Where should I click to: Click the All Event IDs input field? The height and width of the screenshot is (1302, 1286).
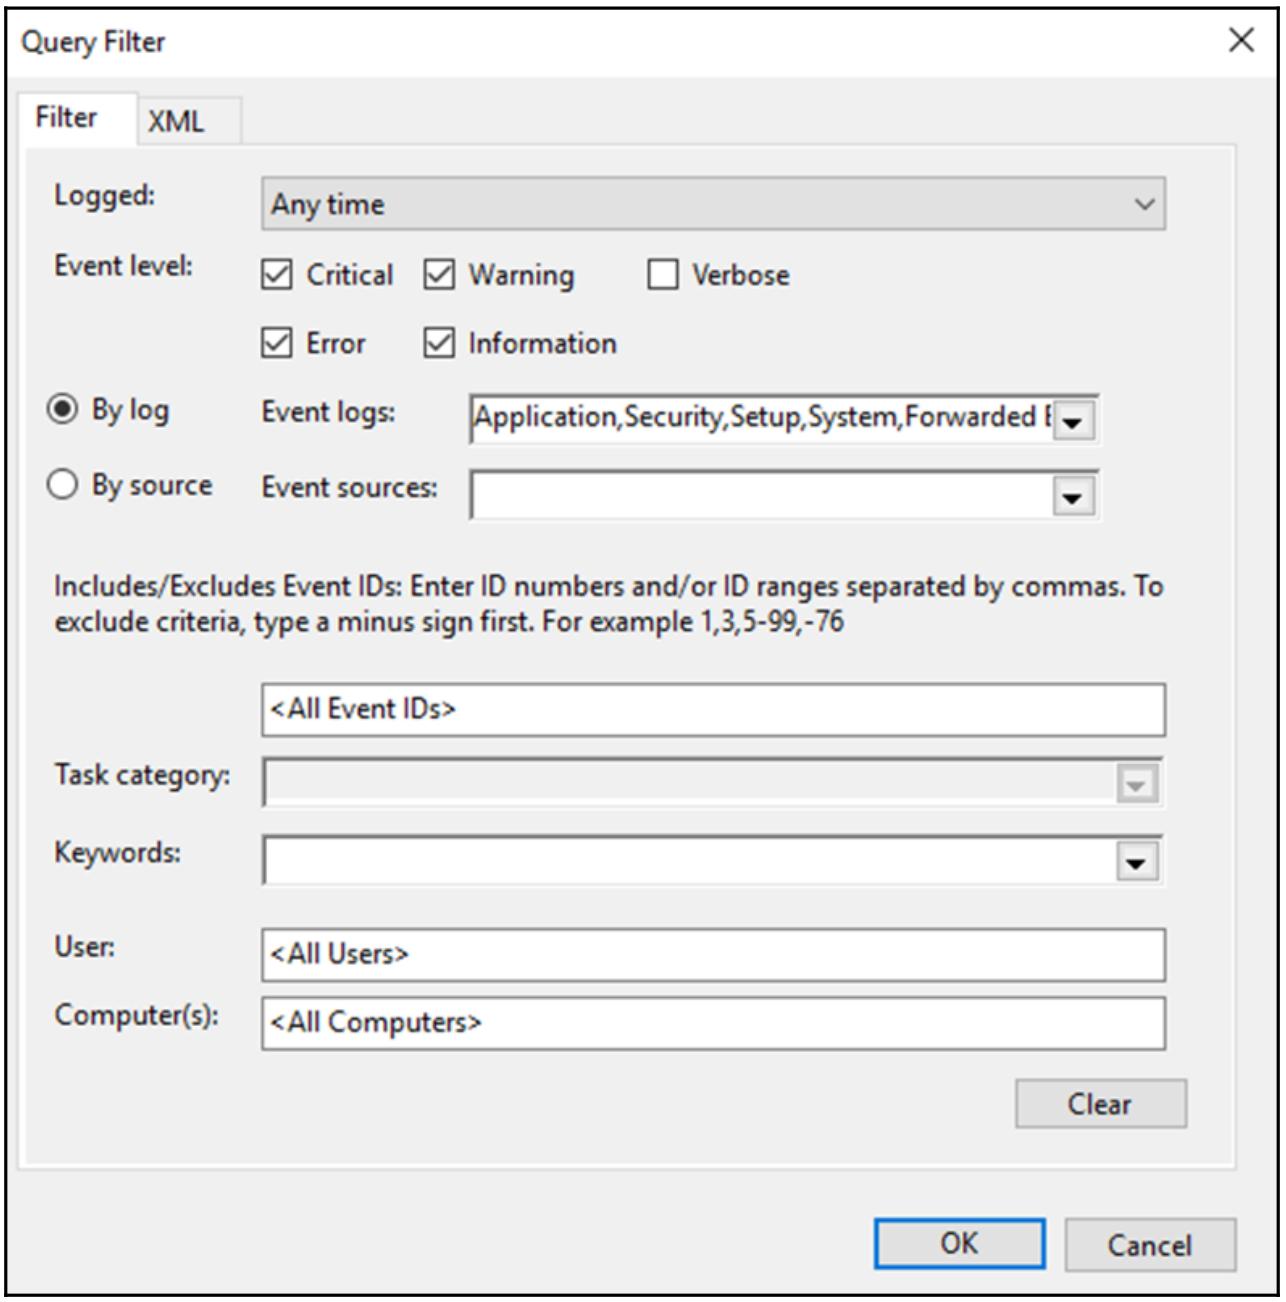tap(712, 710)
